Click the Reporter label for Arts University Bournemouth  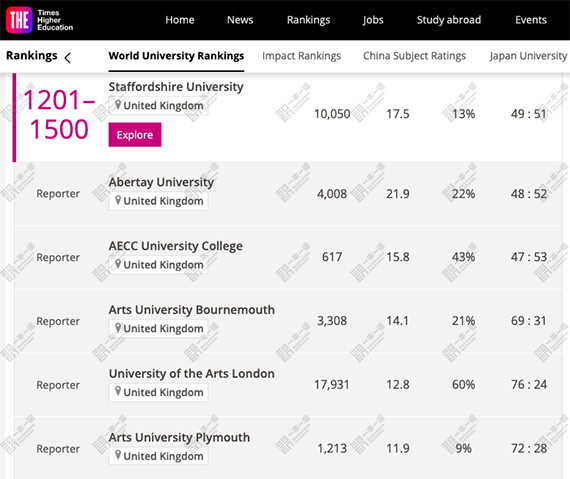tap(58, 321)
